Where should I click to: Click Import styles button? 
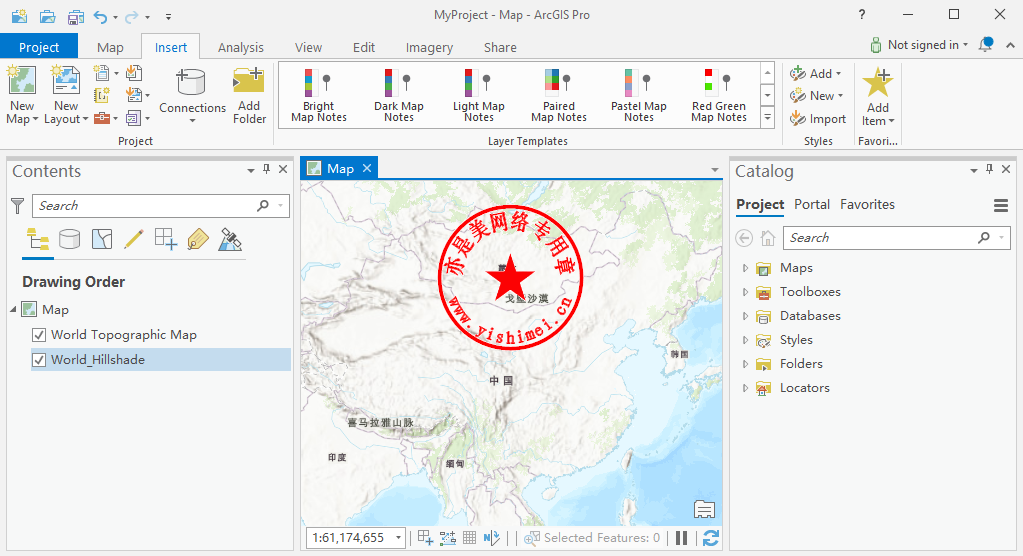click(x=817, y=119)
